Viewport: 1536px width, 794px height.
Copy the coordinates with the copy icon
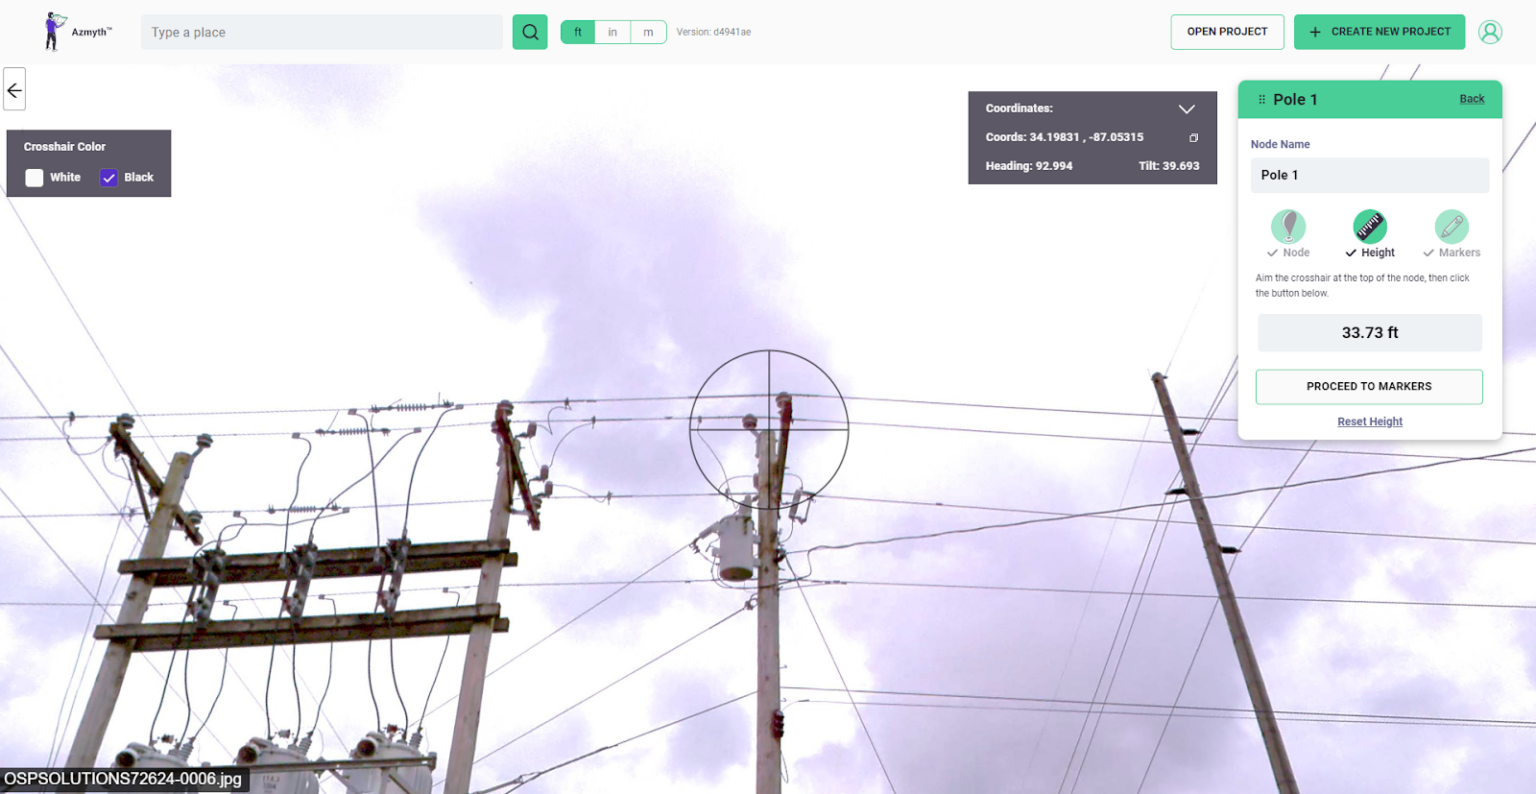coord(1193,137)
